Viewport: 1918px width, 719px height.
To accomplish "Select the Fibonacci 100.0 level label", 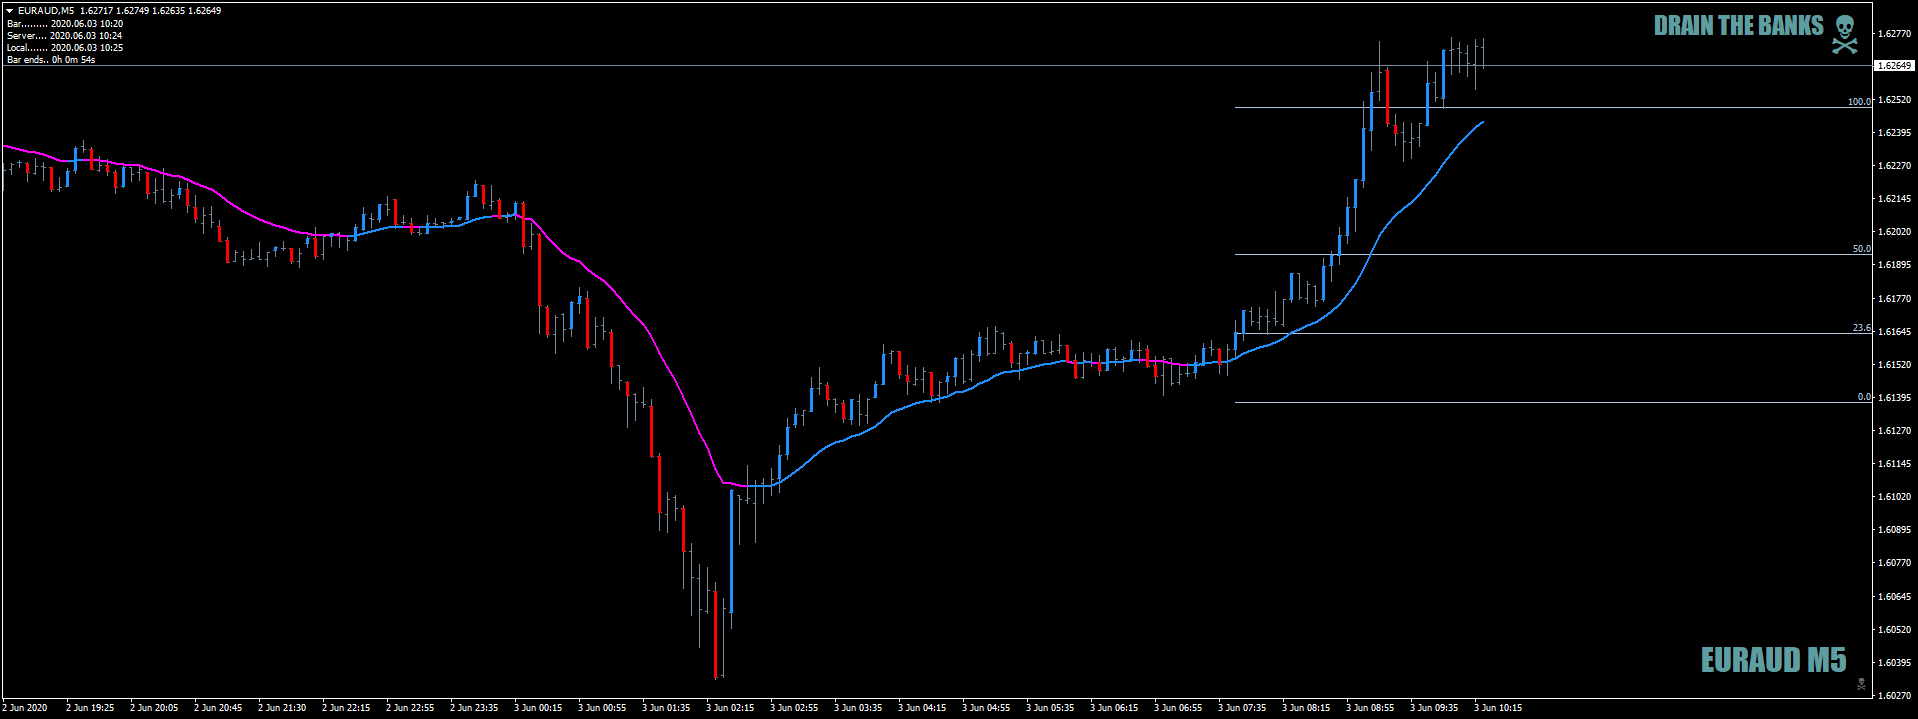I will coord(1858,102).
